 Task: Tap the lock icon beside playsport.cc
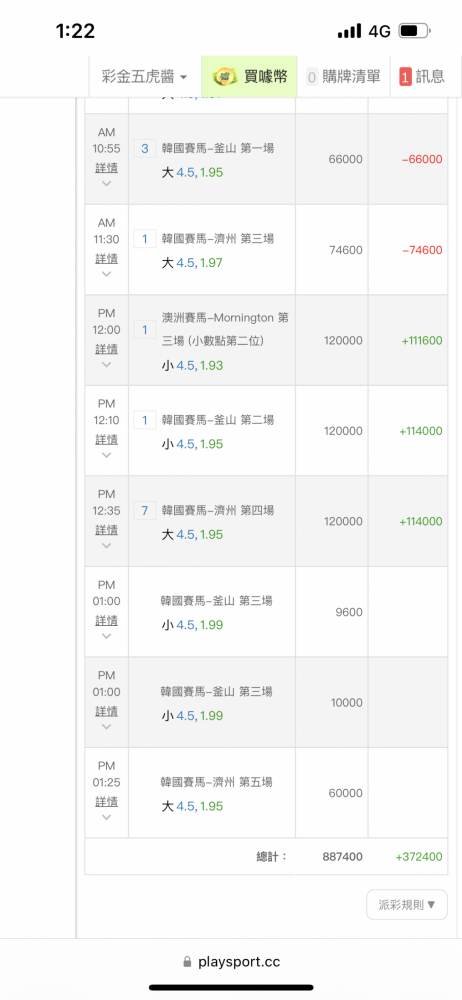(x=188, y=961)
